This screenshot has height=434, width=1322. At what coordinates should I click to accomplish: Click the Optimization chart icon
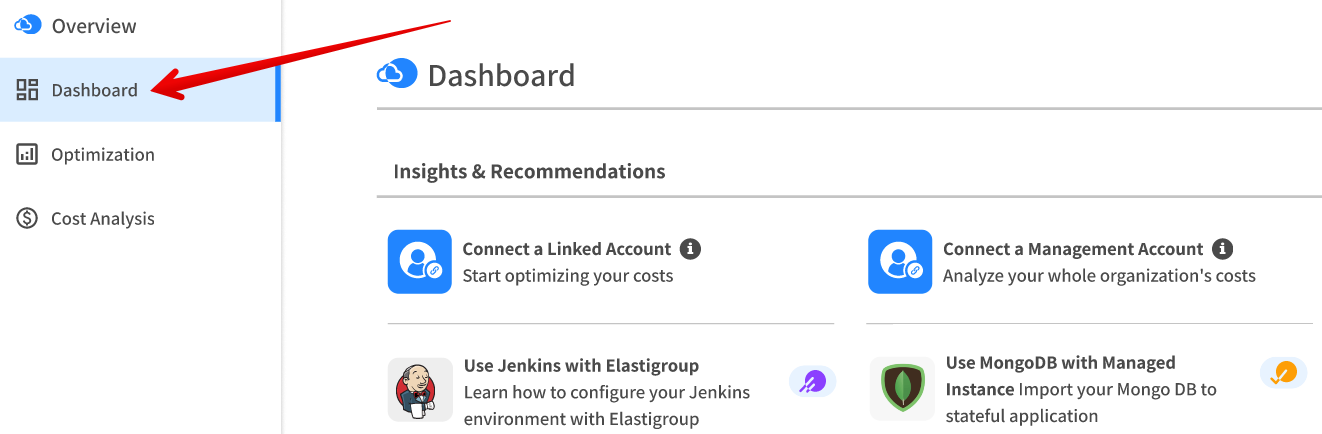point(27,154)
